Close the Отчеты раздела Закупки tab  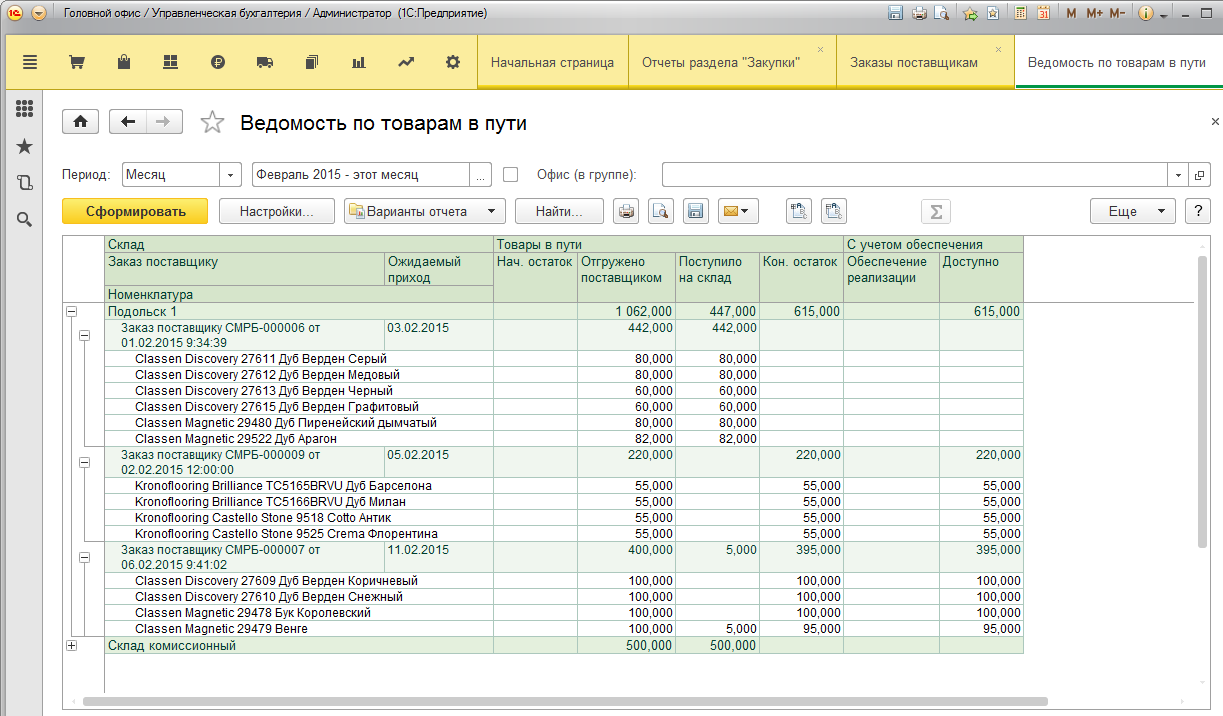[821, 49]
